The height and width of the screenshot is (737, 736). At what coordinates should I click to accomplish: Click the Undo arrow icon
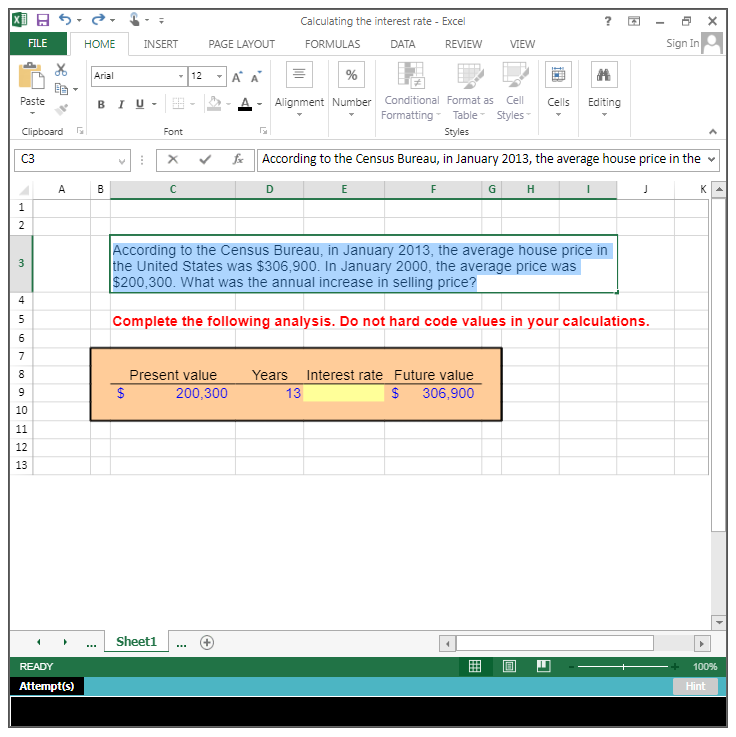[x=65, y=20]
